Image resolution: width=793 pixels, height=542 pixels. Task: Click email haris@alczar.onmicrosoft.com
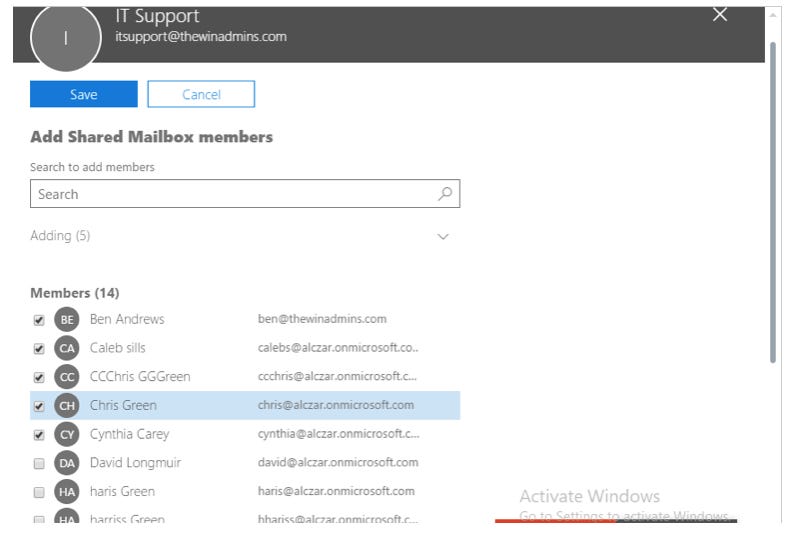336,491
